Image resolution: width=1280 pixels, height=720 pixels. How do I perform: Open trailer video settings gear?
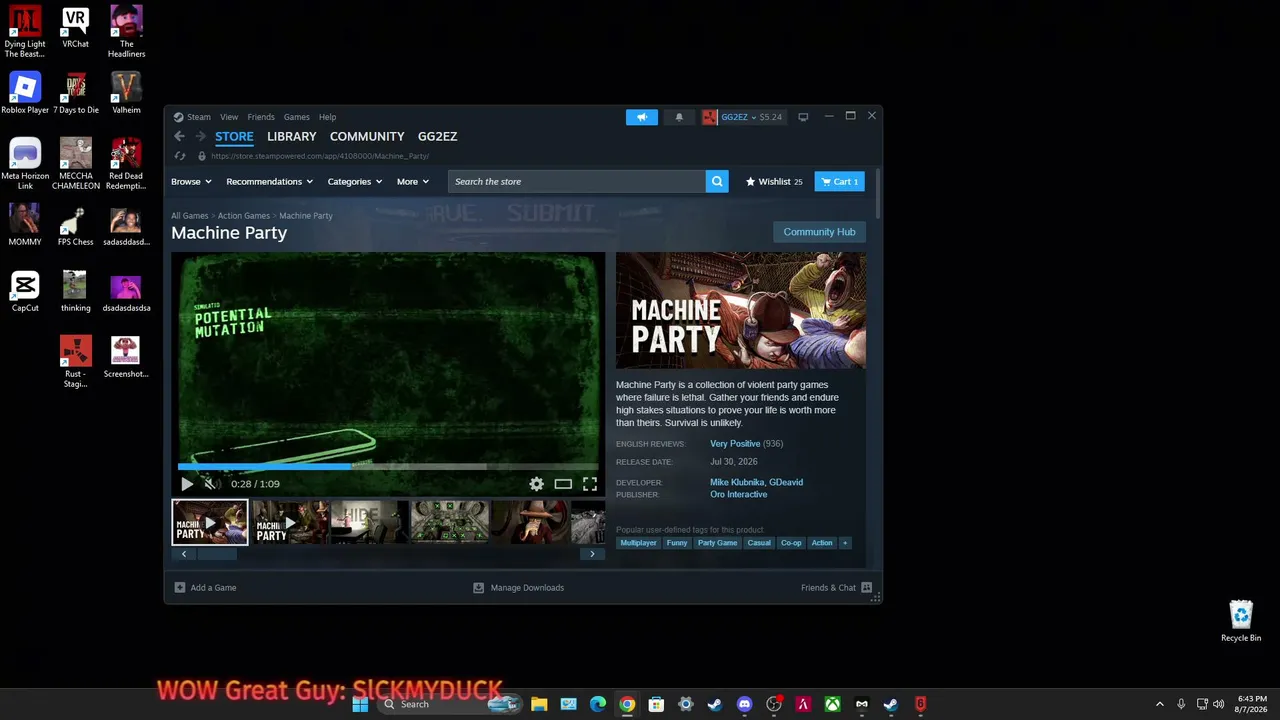(537, 484)
